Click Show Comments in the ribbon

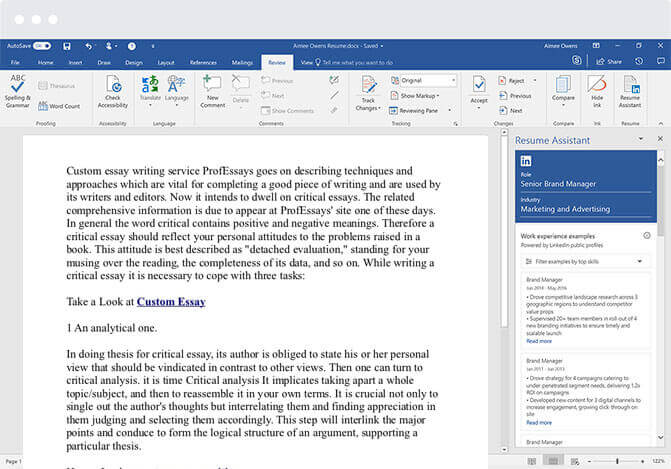tap(288, 110)
